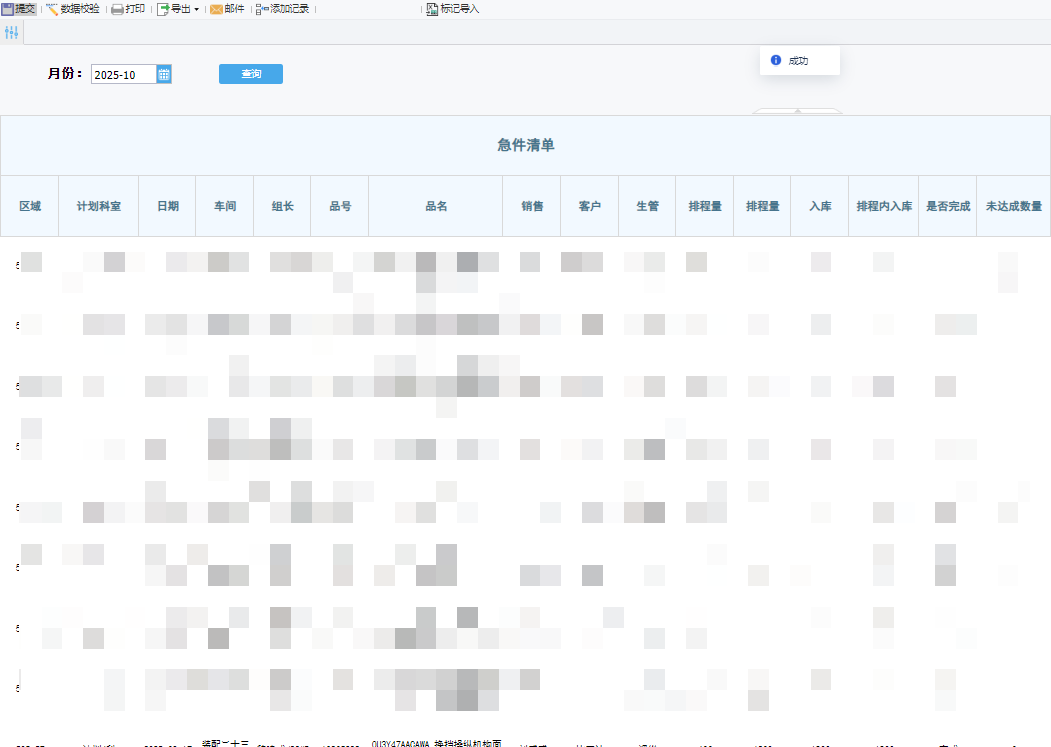Click the 未达成数量 column header
This screenshot has height=747, width=1051.
coord(1013,207)
